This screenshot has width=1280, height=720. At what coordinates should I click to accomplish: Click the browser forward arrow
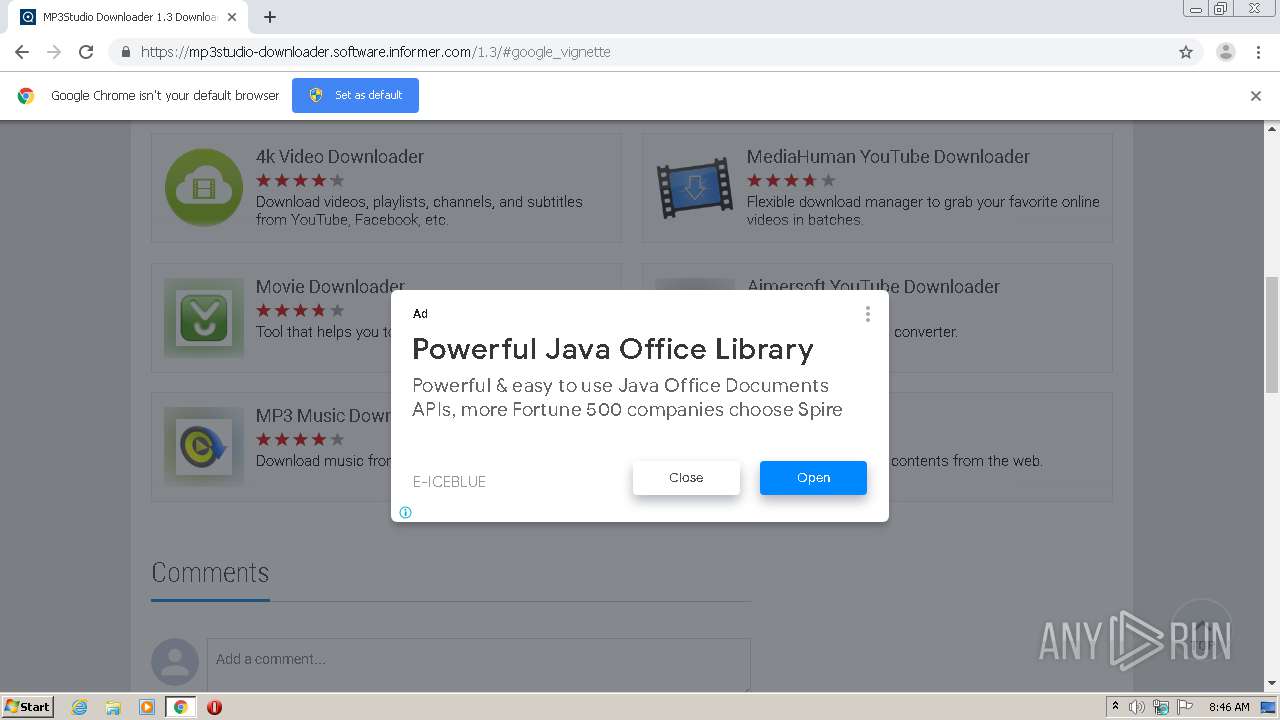[54, 52]
